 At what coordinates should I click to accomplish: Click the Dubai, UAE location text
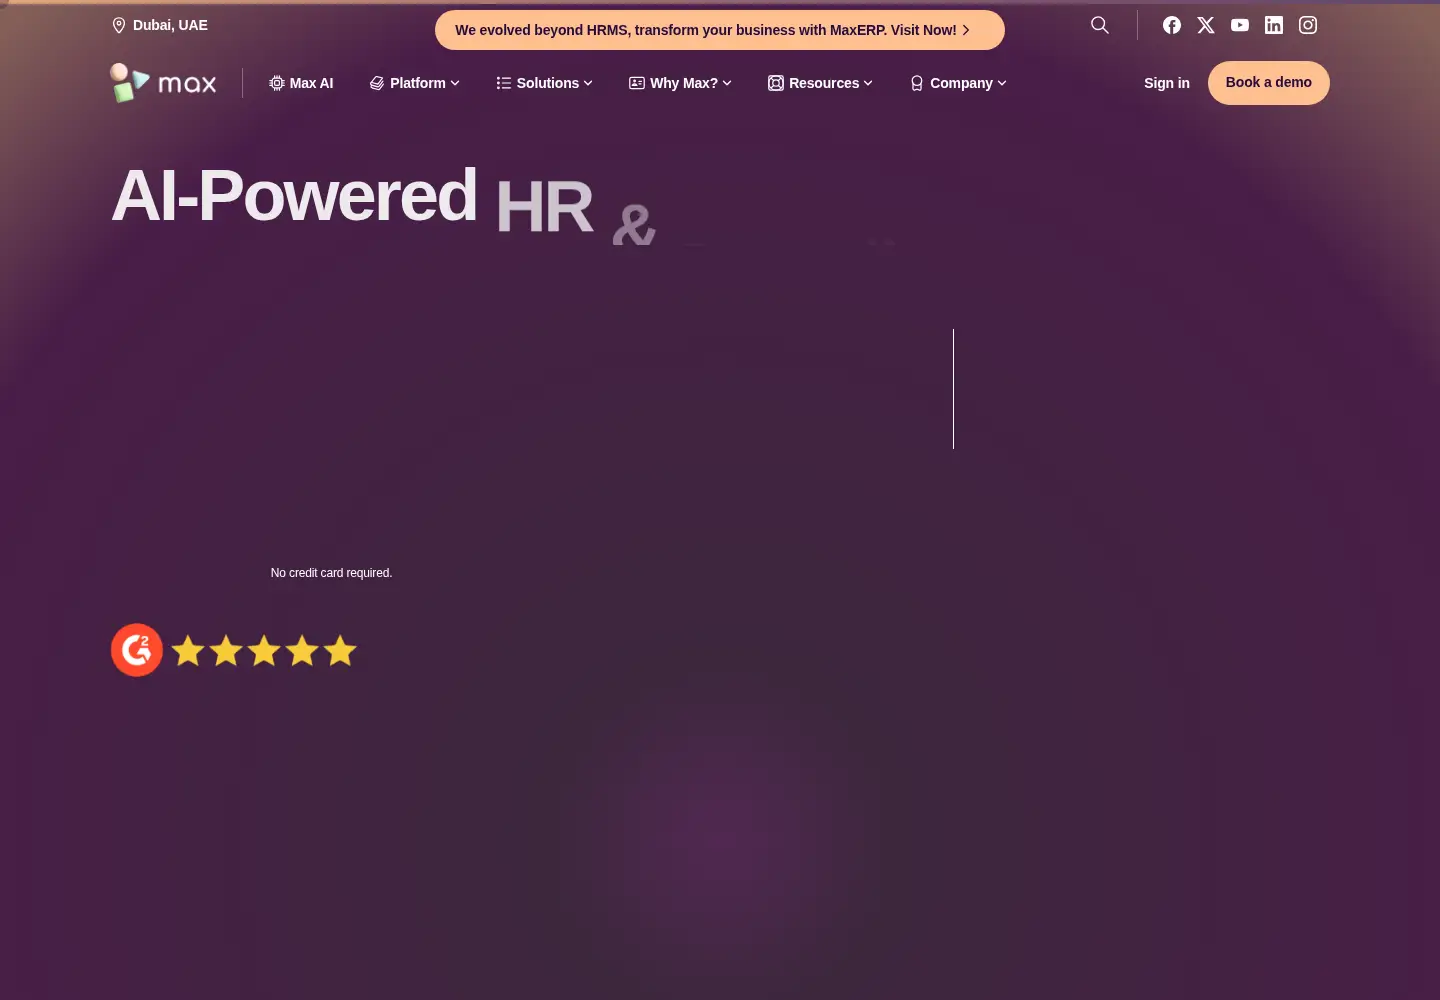coord(170,25)
